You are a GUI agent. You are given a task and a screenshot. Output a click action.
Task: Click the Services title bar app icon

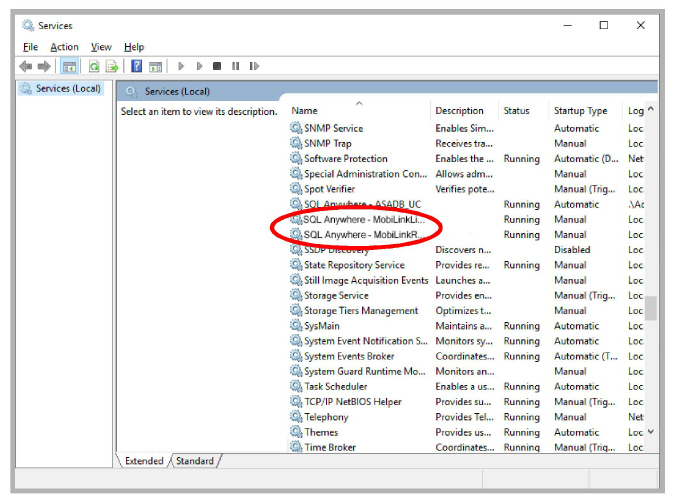tap(28, 25)
